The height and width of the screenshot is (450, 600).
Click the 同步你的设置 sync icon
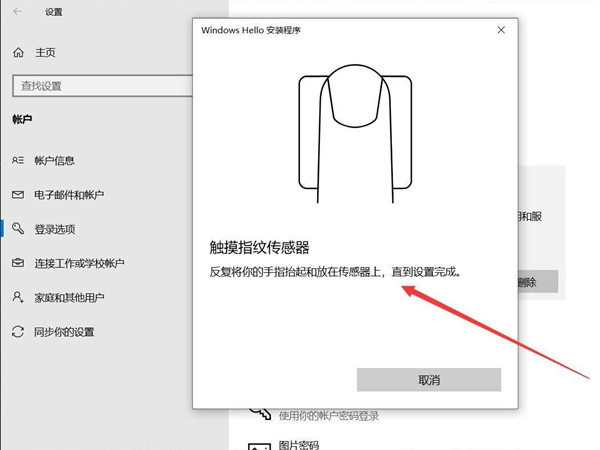pyautogui.click(x=17, y=331)
